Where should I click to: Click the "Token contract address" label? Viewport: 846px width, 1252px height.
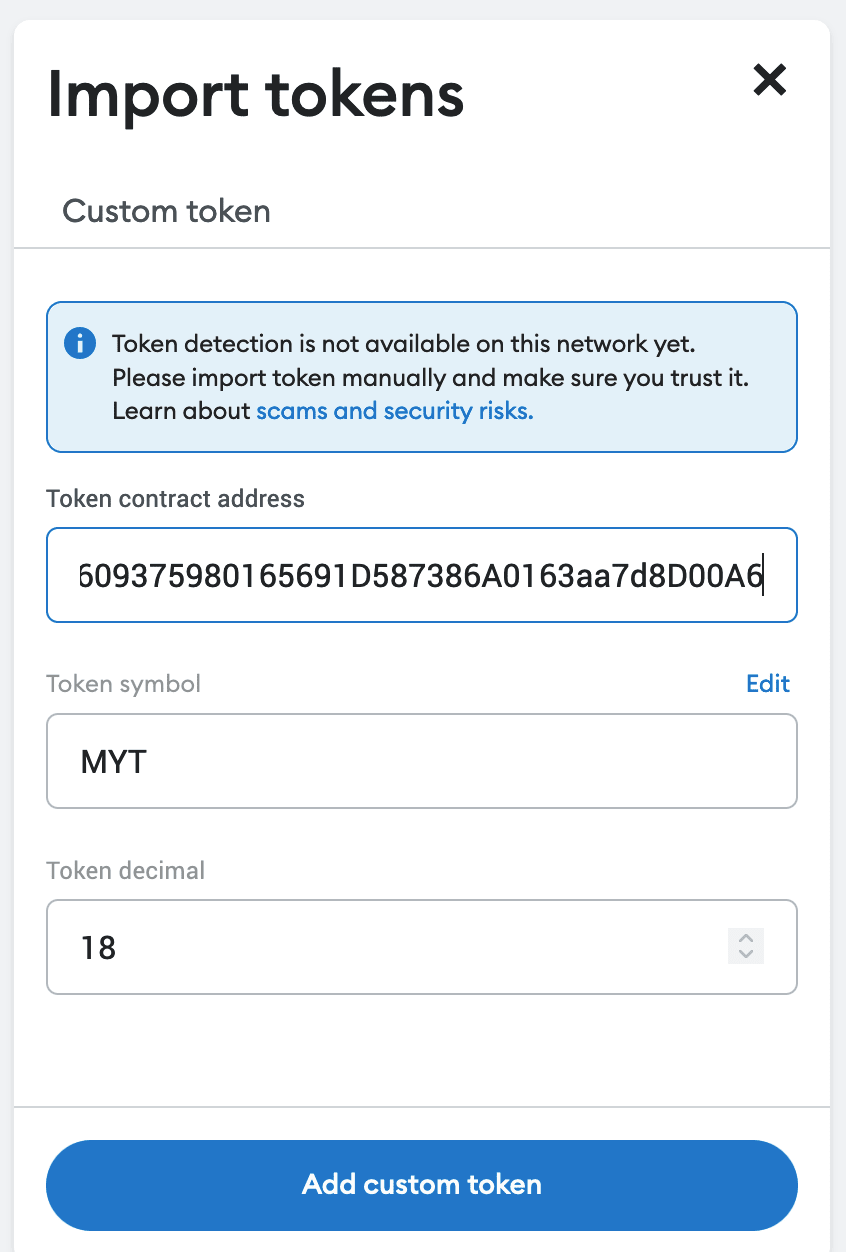[175, 498]
